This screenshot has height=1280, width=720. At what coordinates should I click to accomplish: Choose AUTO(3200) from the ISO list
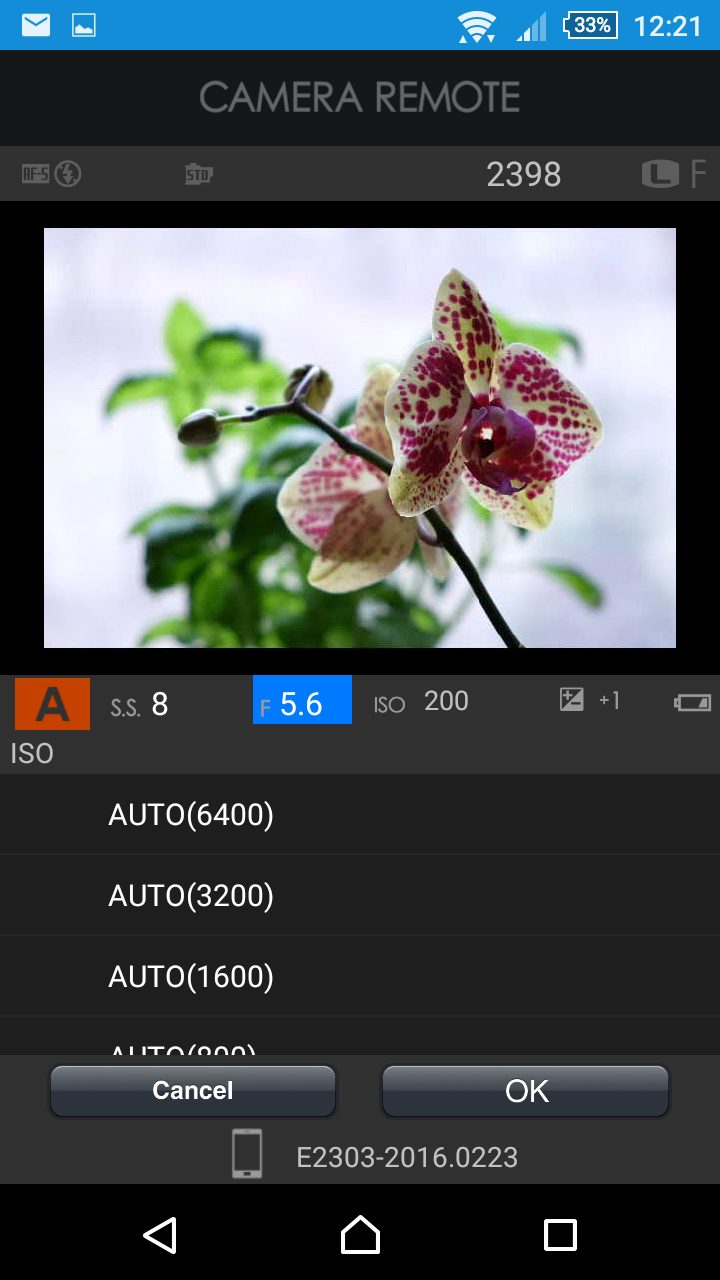pyautogui.click(x=360, y=896)
